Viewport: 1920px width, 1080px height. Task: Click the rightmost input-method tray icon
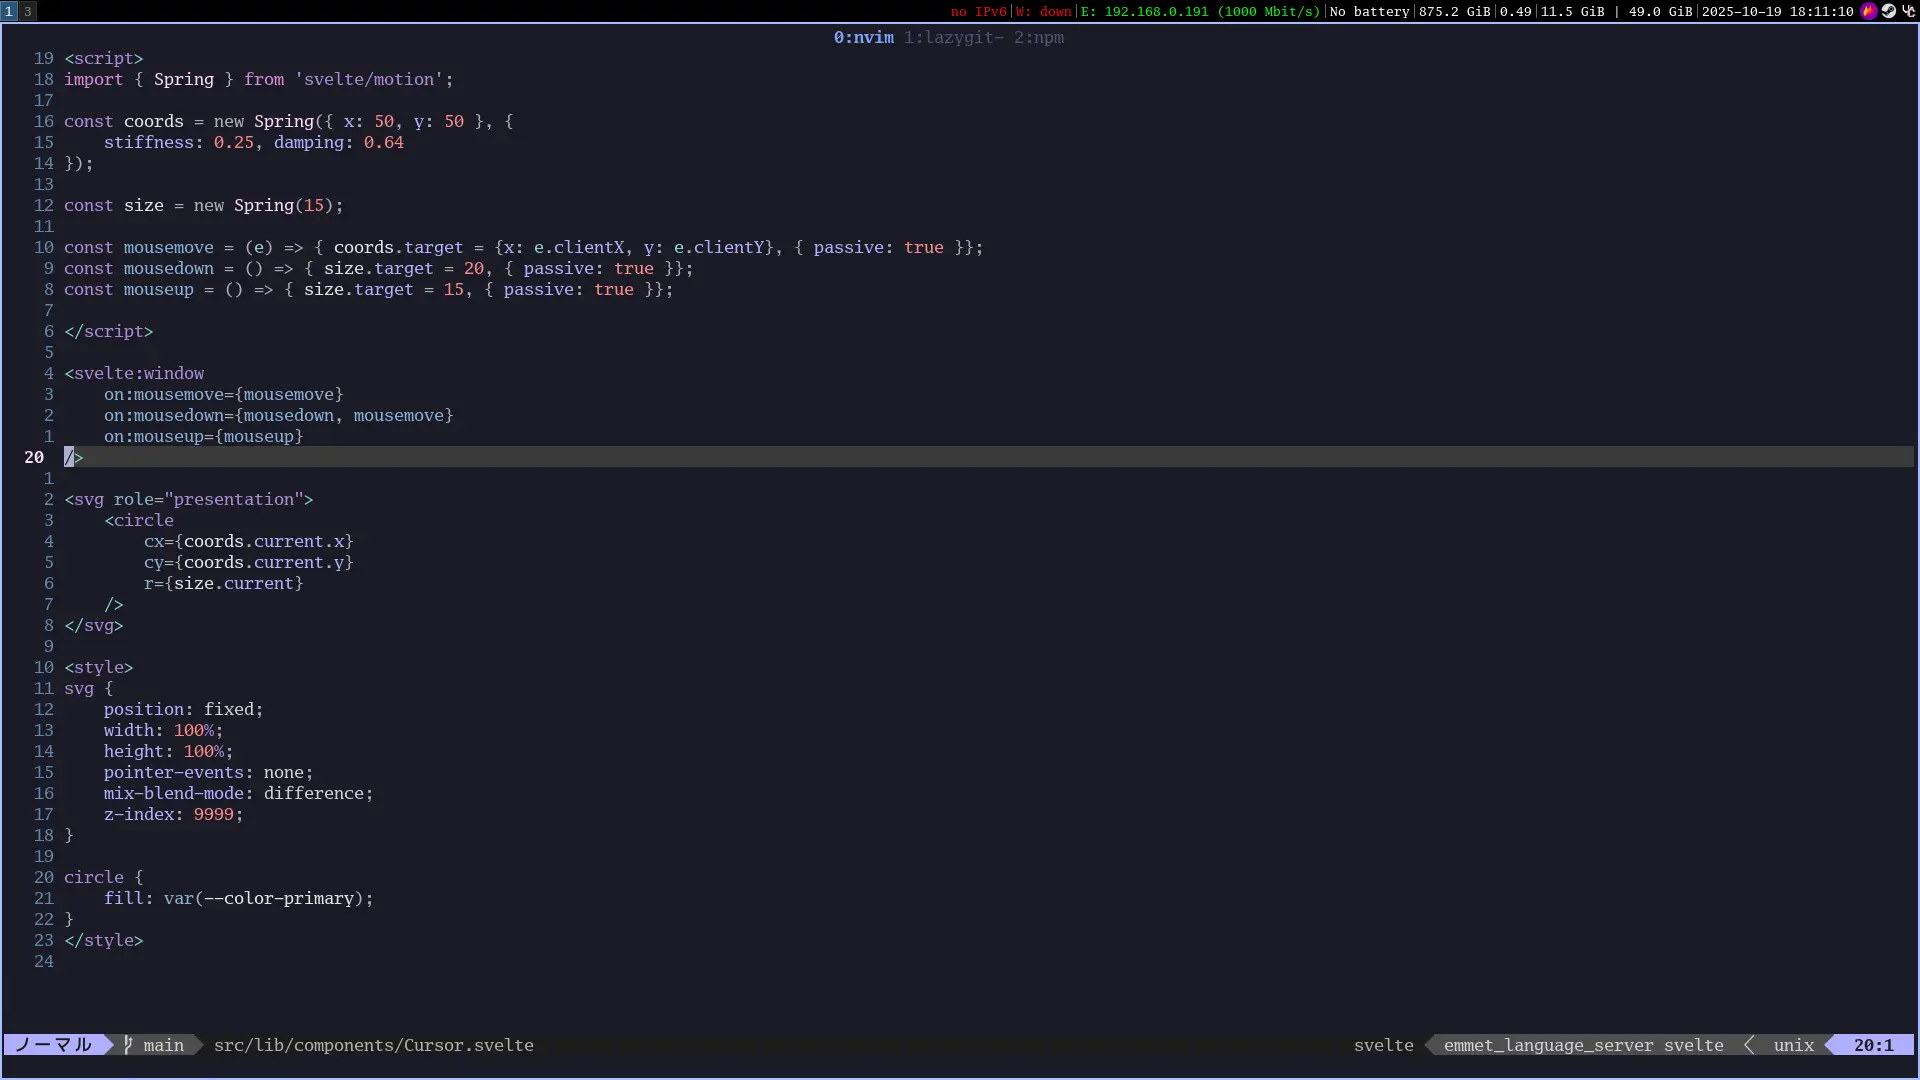[x=1908, y=11]
